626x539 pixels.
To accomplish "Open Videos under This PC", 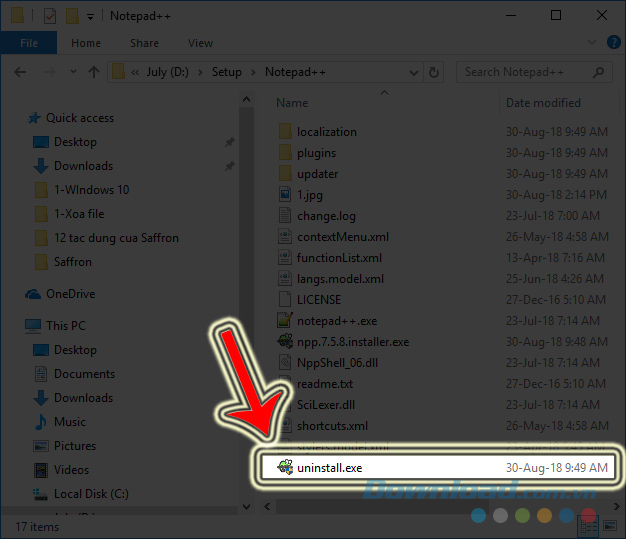I will [x=61, y=470].
